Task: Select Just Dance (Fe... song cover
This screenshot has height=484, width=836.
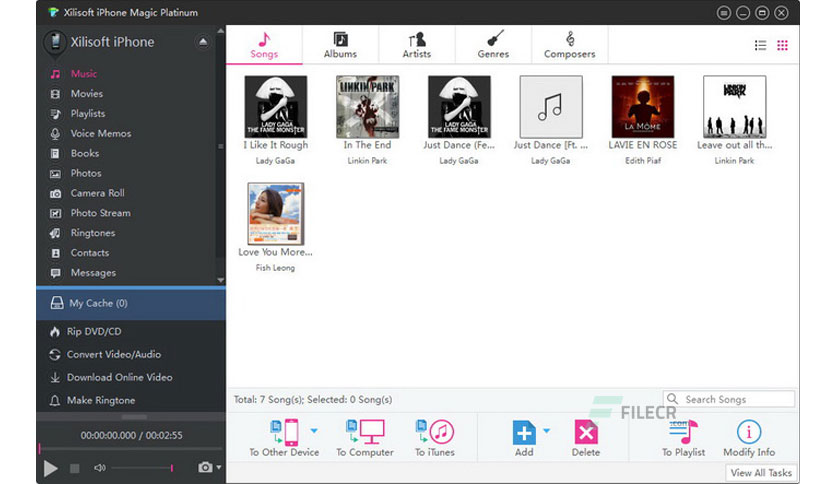Action: [459, 107]
